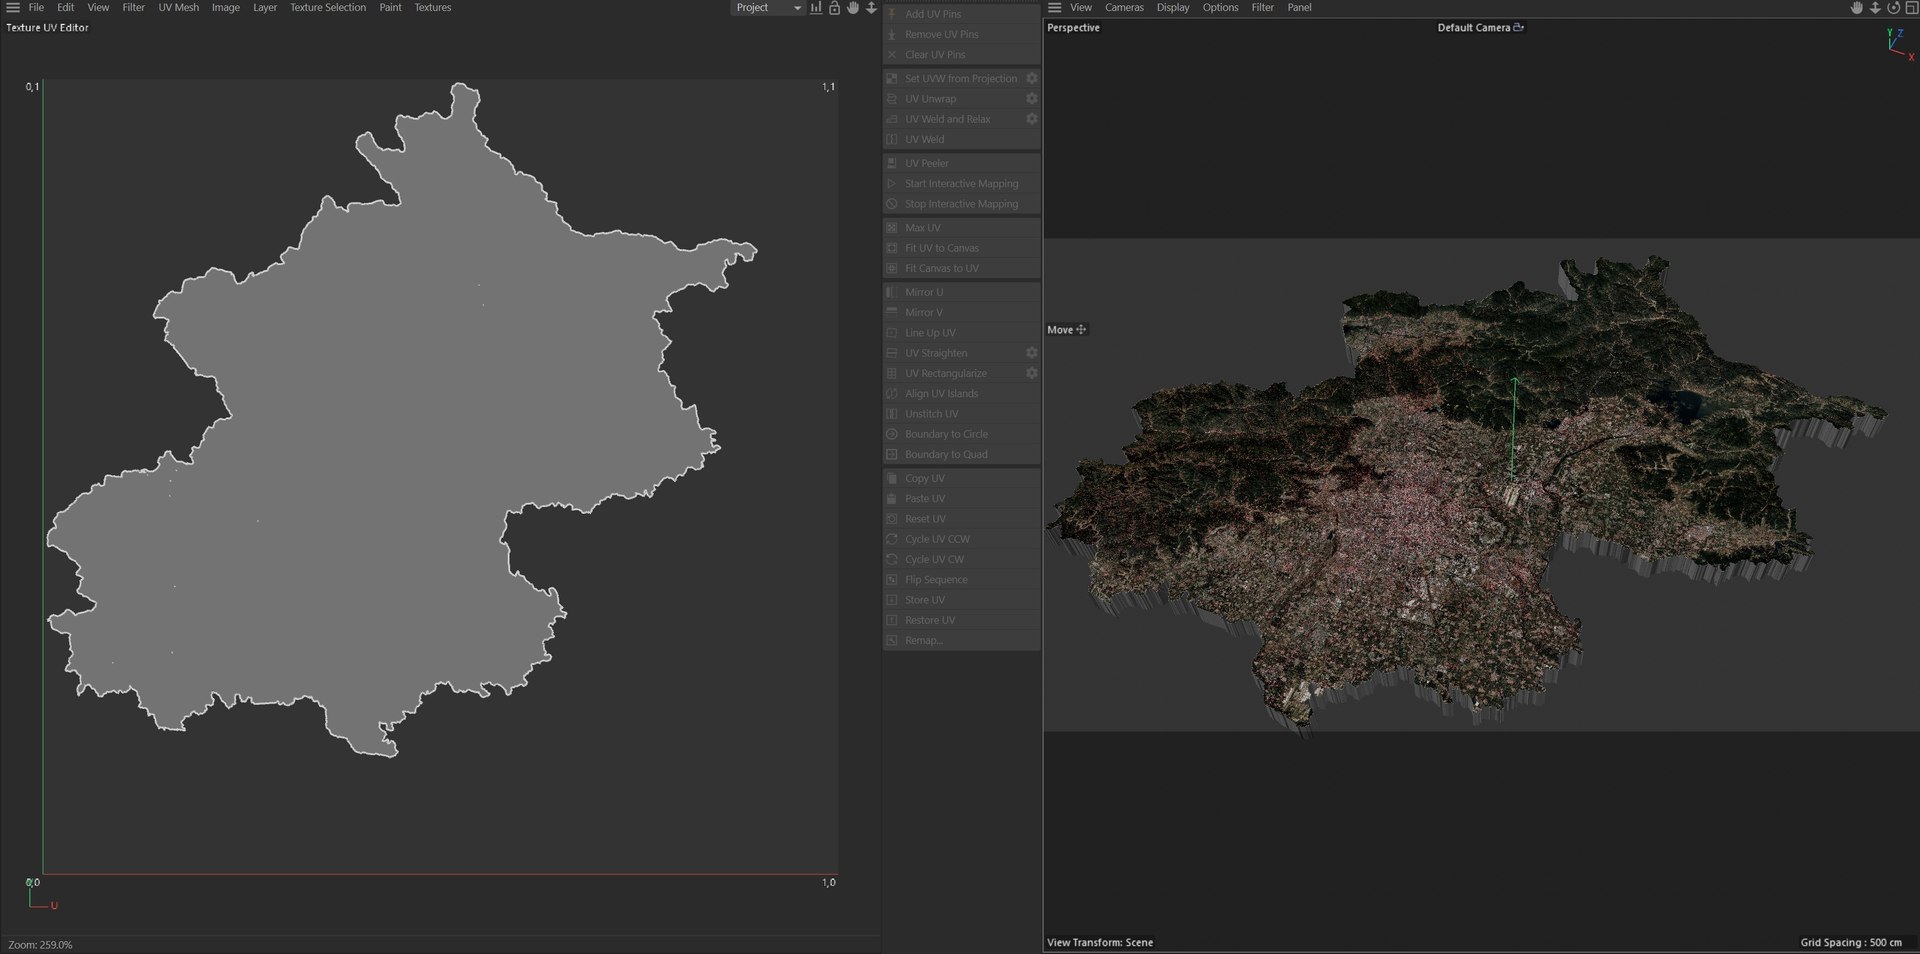Screen dimensions: 1920x954
Task: Click the Max UV command
Action: coord(961,228)
